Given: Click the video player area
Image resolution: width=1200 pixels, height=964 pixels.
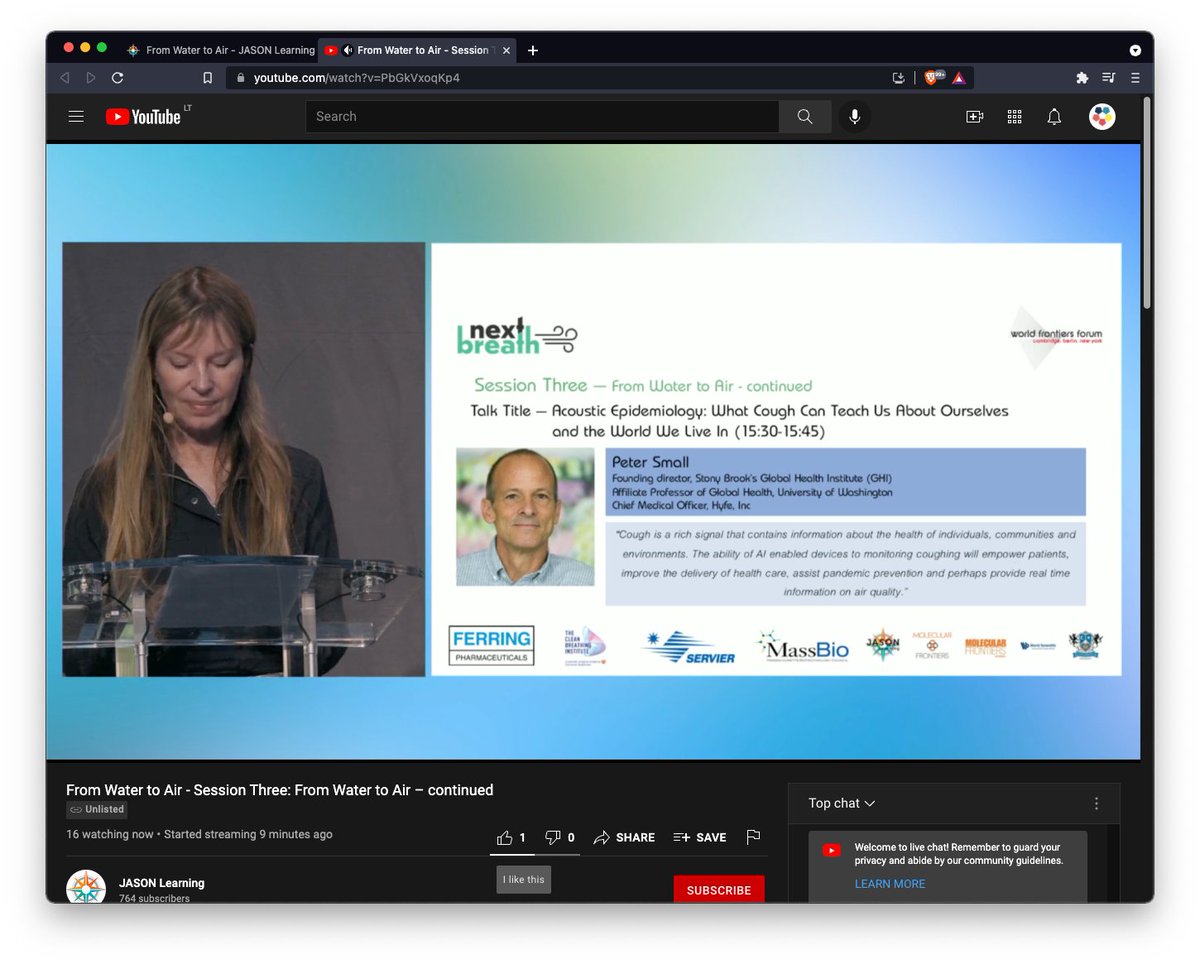Looking at the screenshot, I should [x=593, y=451].
